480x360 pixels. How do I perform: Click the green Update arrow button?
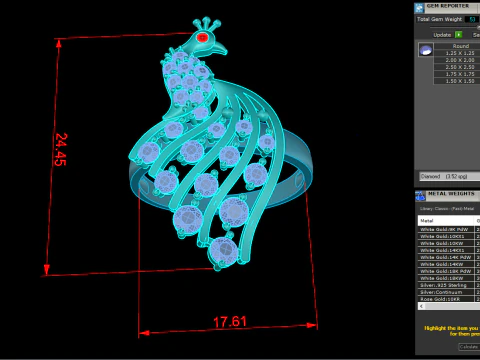(459, 35)
